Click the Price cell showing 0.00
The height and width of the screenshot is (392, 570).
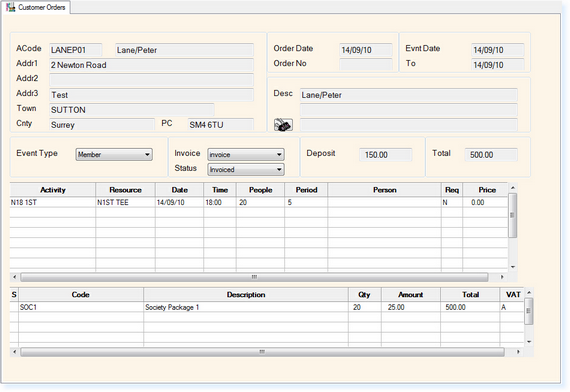click(485, 203)
